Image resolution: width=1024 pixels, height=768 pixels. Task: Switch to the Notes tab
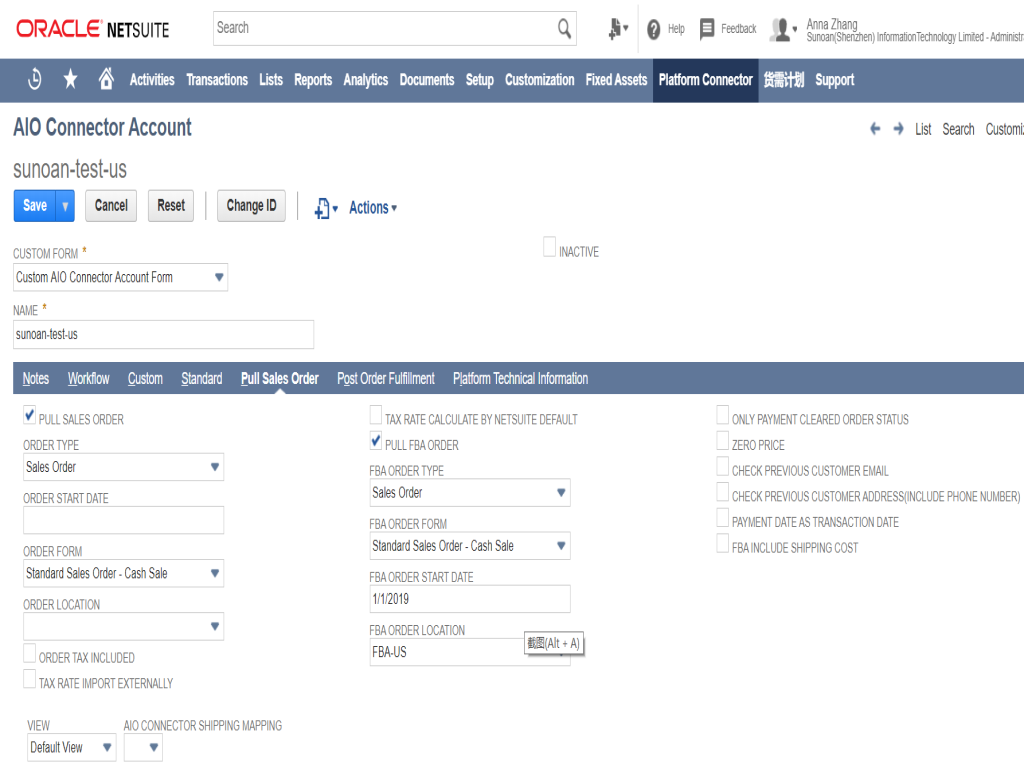tap(36, 379)
